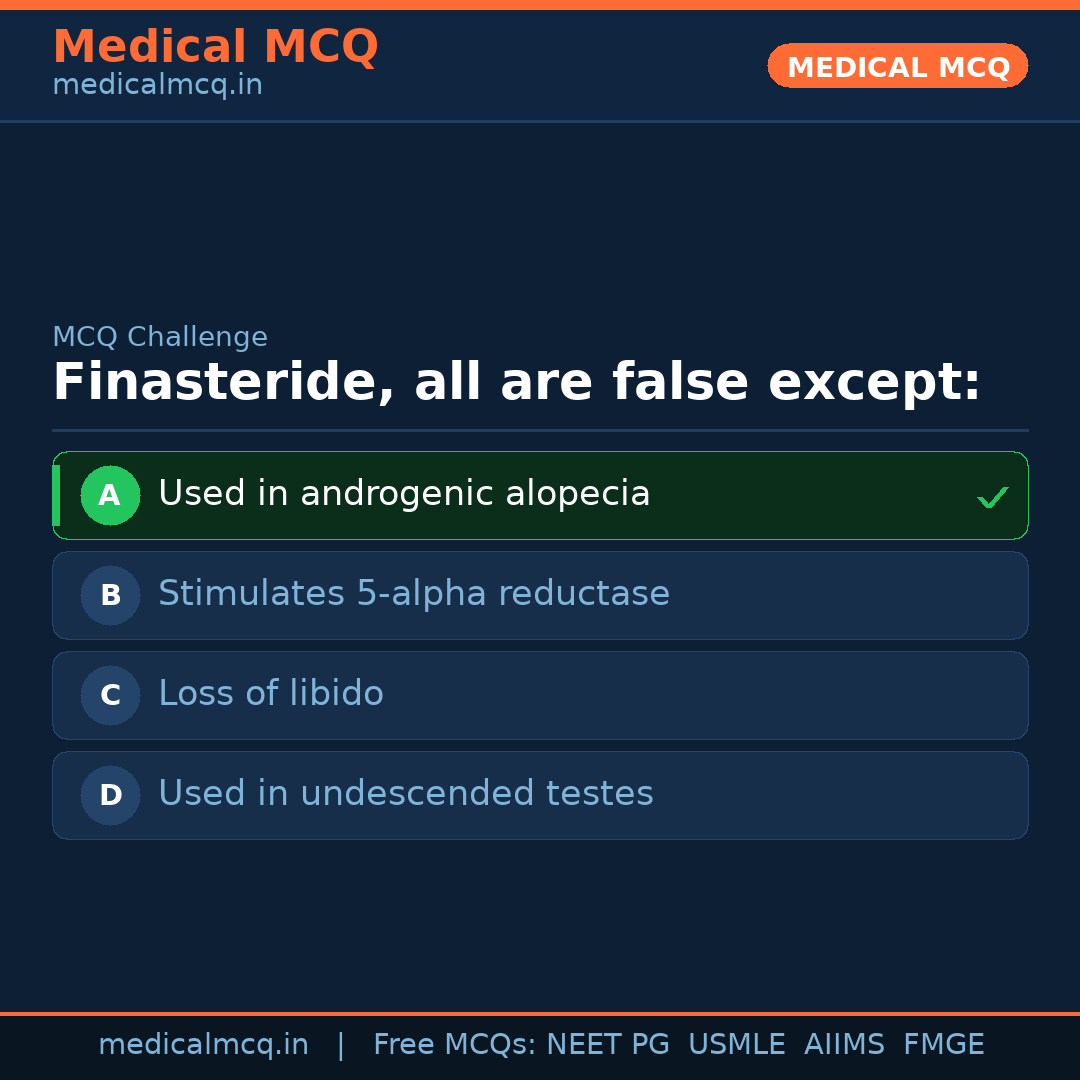Click the D option letter circle
The width and height of the screenshot is (1080, 1080).
110,795
